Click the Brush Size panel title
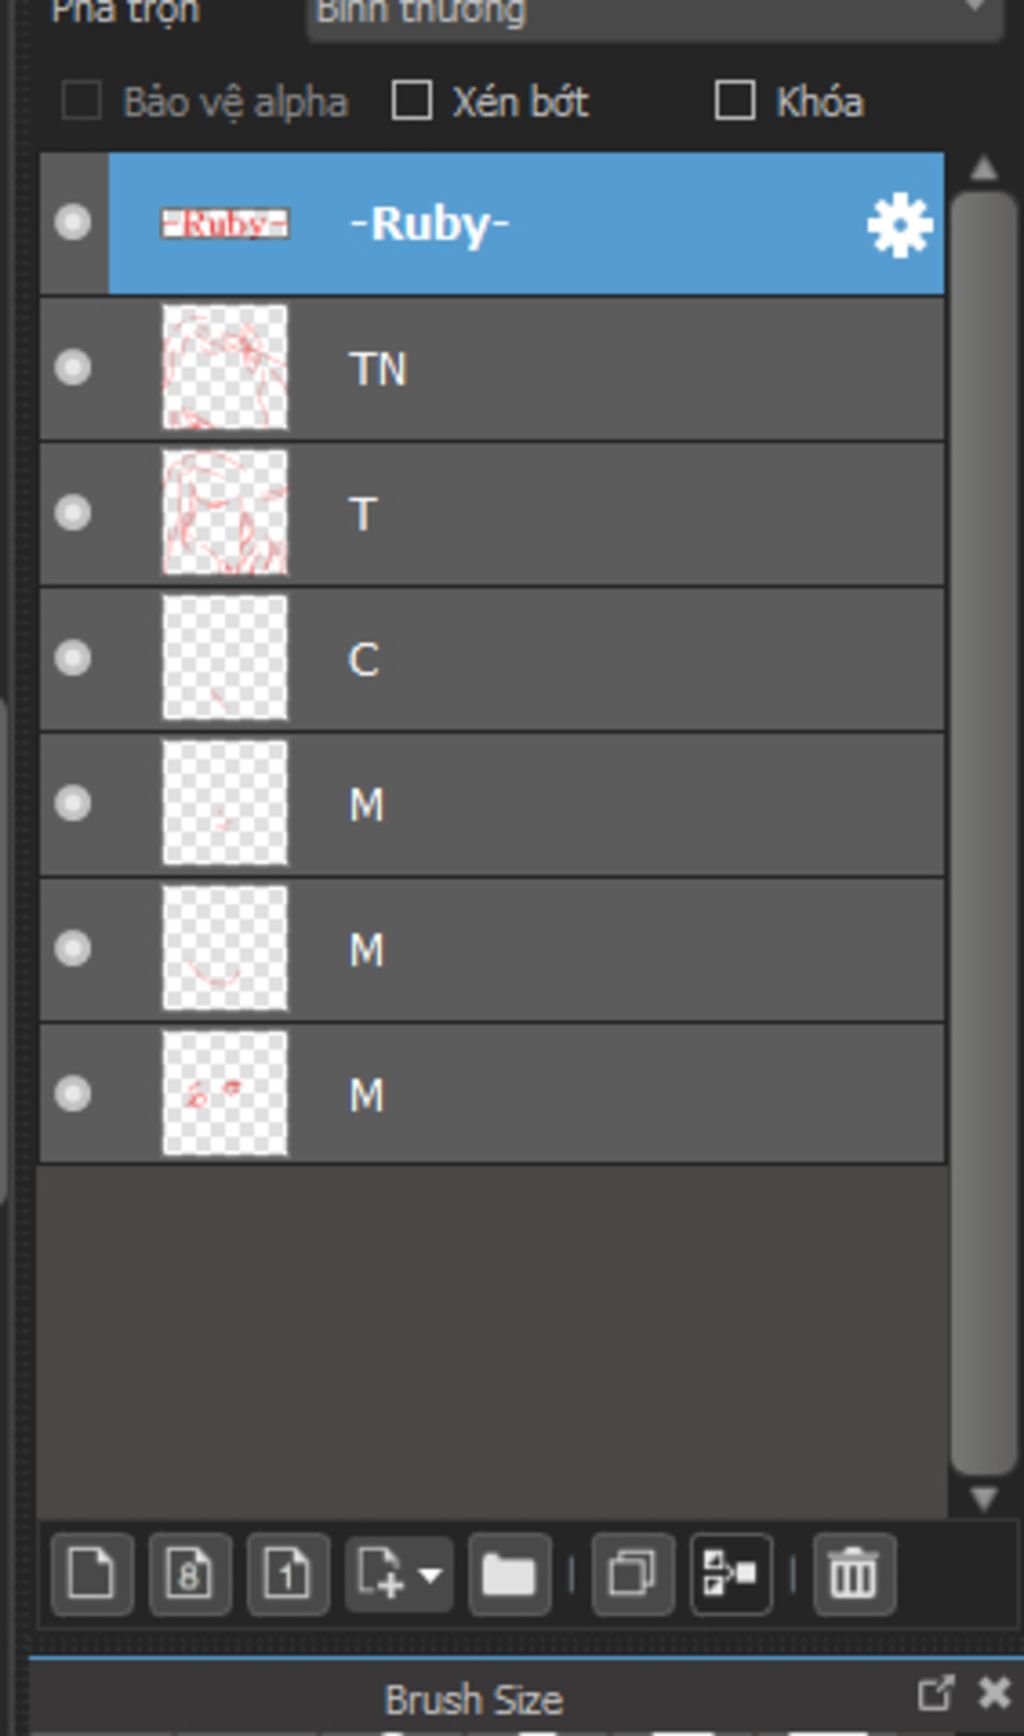 pos(474,1699)
